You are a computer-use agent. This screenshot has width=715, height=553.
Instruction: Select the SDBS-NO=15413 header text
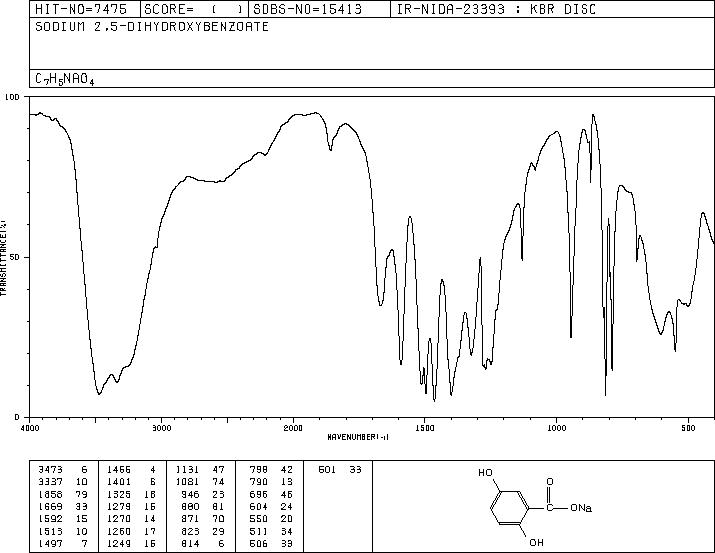pos(307,9)
